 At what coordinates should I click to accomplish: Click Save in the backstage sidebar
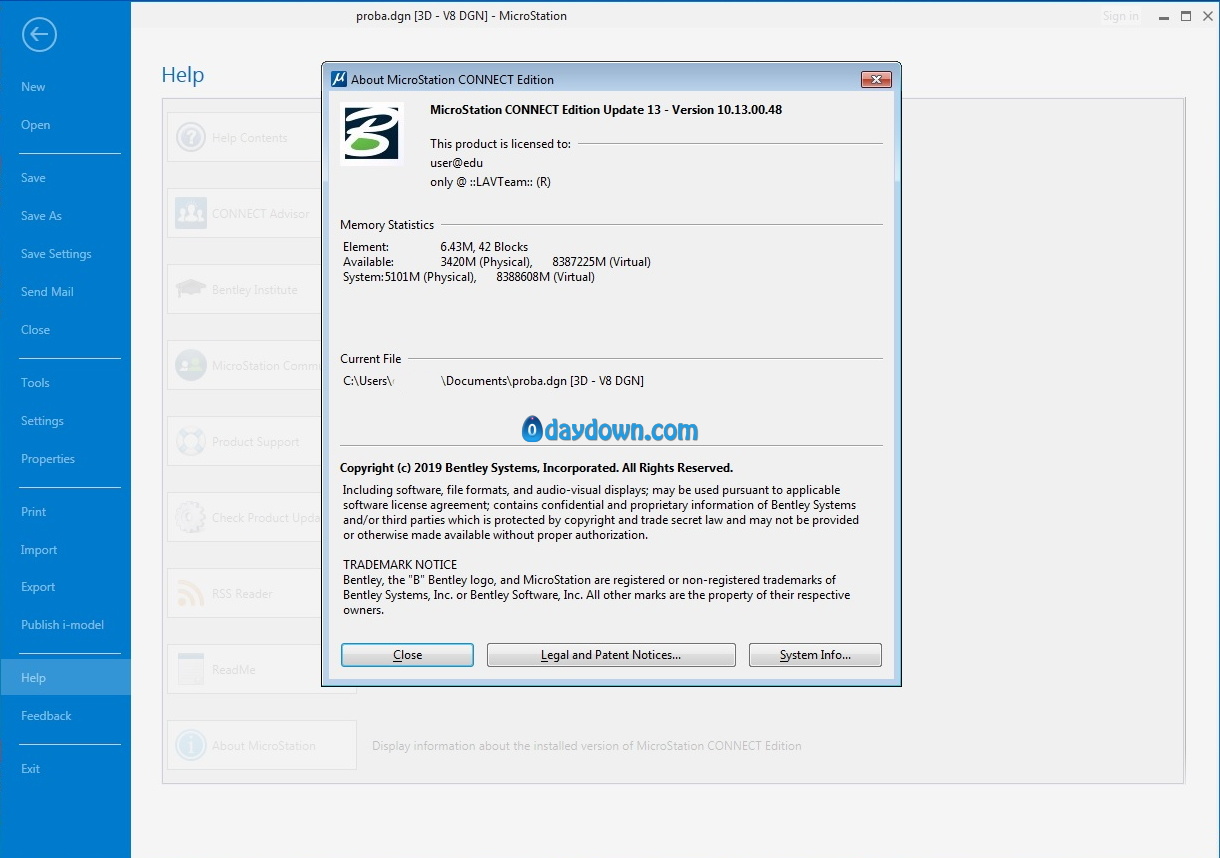[65, 178]
